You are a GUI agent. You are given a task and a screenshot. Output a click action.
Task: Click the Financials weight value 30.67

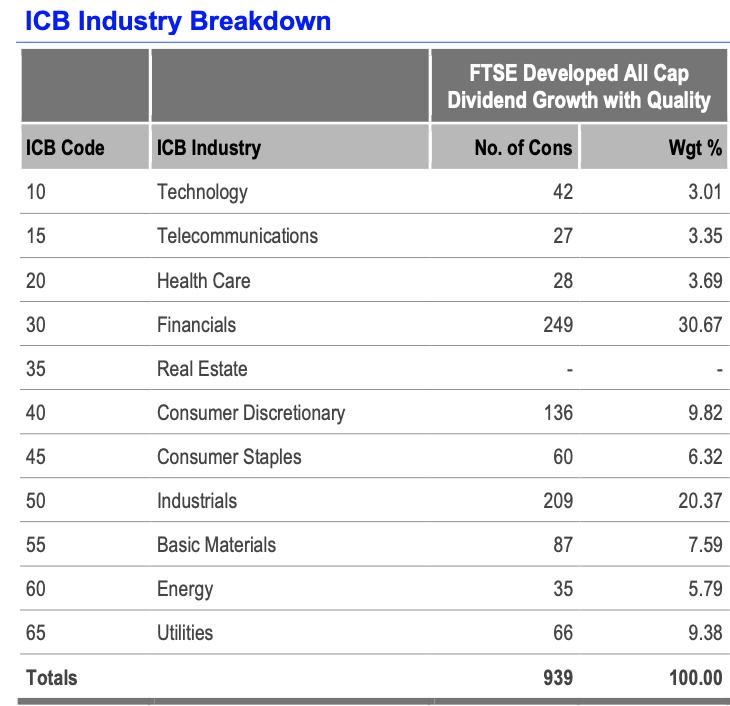tap(700, 324)
